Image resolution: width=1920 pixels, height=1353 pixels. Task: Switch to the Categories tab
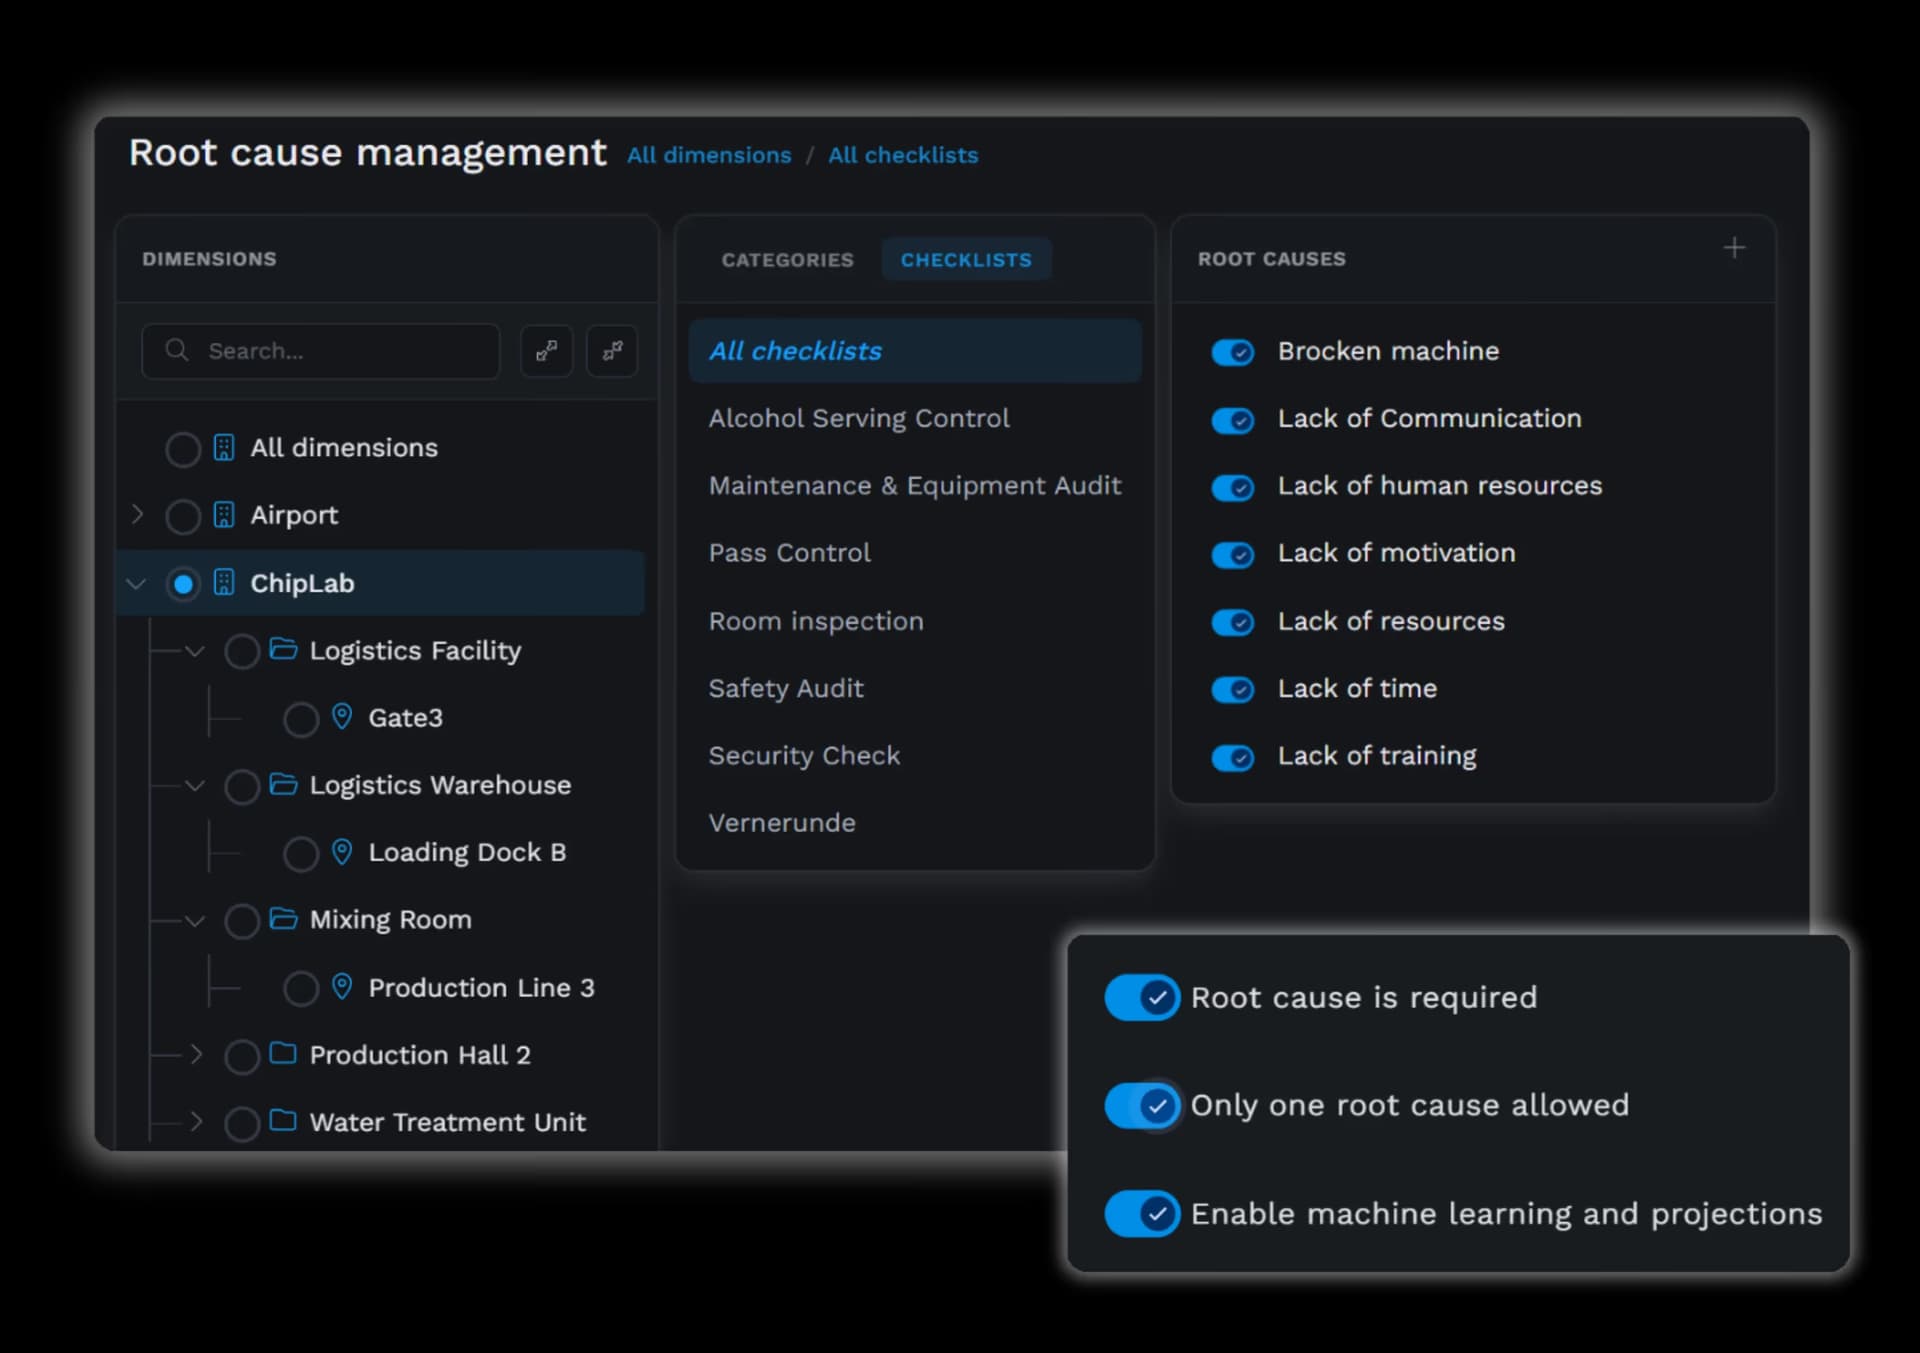tap(787, 260)
